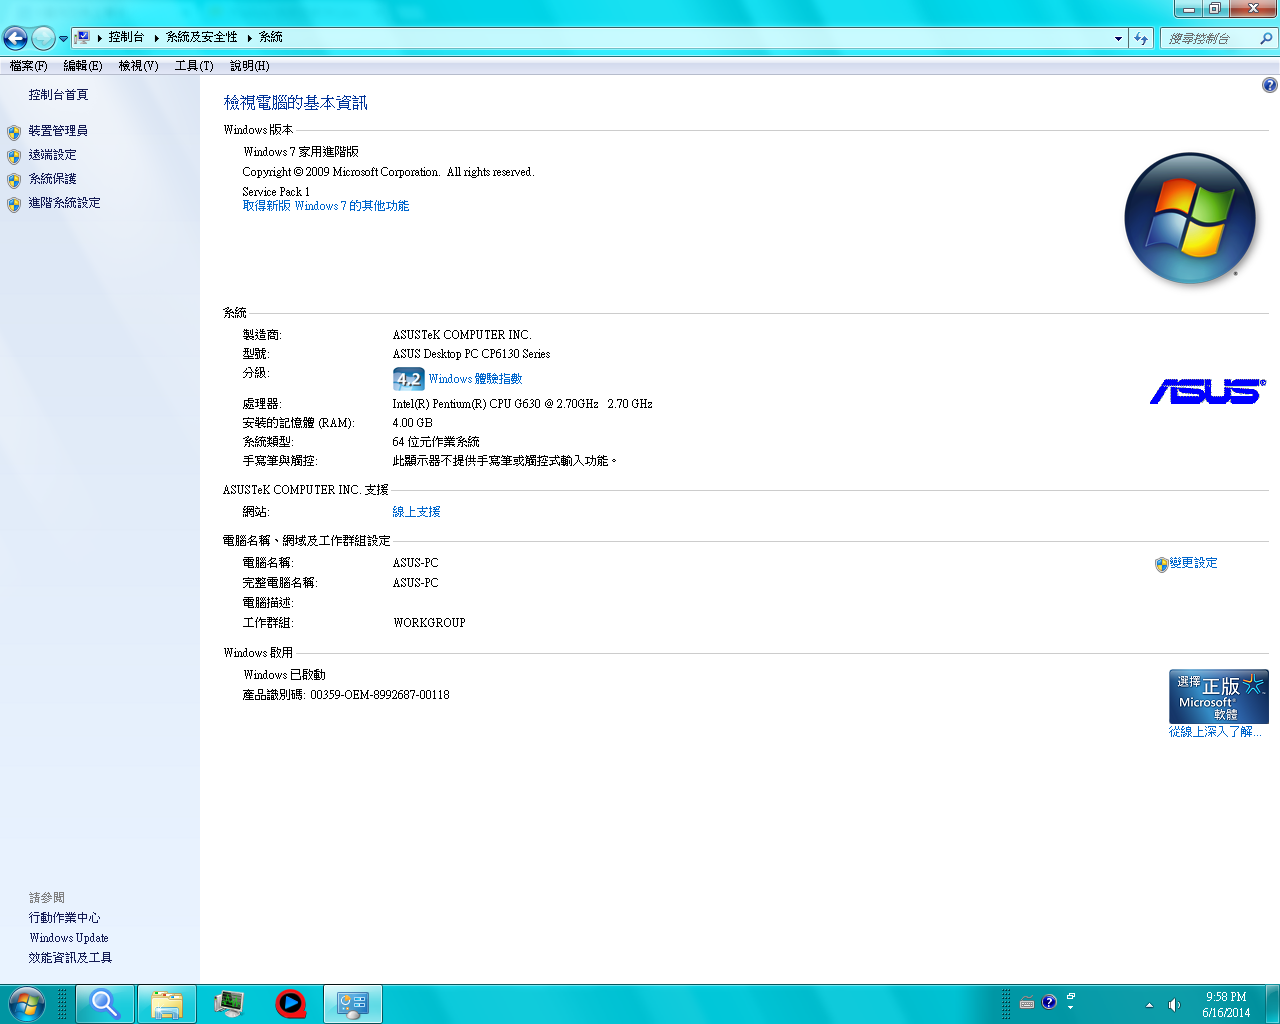The height and width of the screenshot is (1024, 1280).
Task: Open the 線上支援 website link
Action: pos(416,512)
